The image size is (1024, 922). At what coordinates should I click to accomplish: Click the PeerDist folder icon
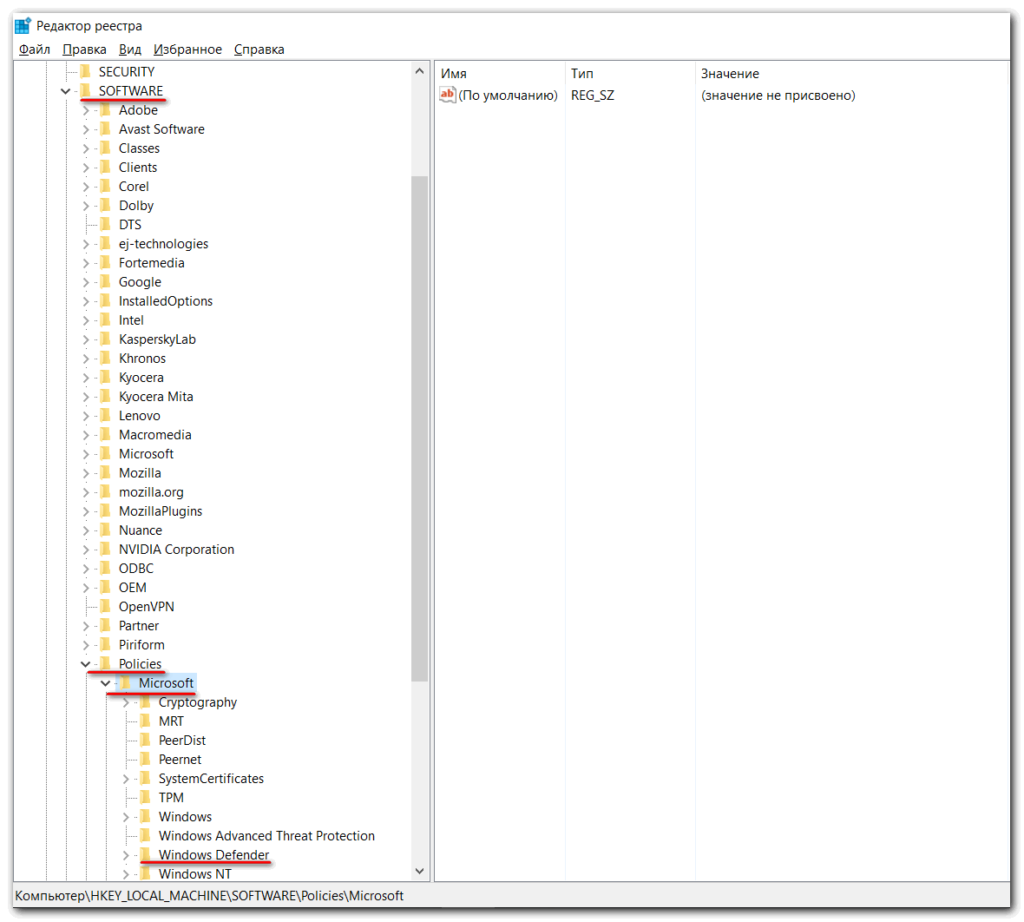146,740
